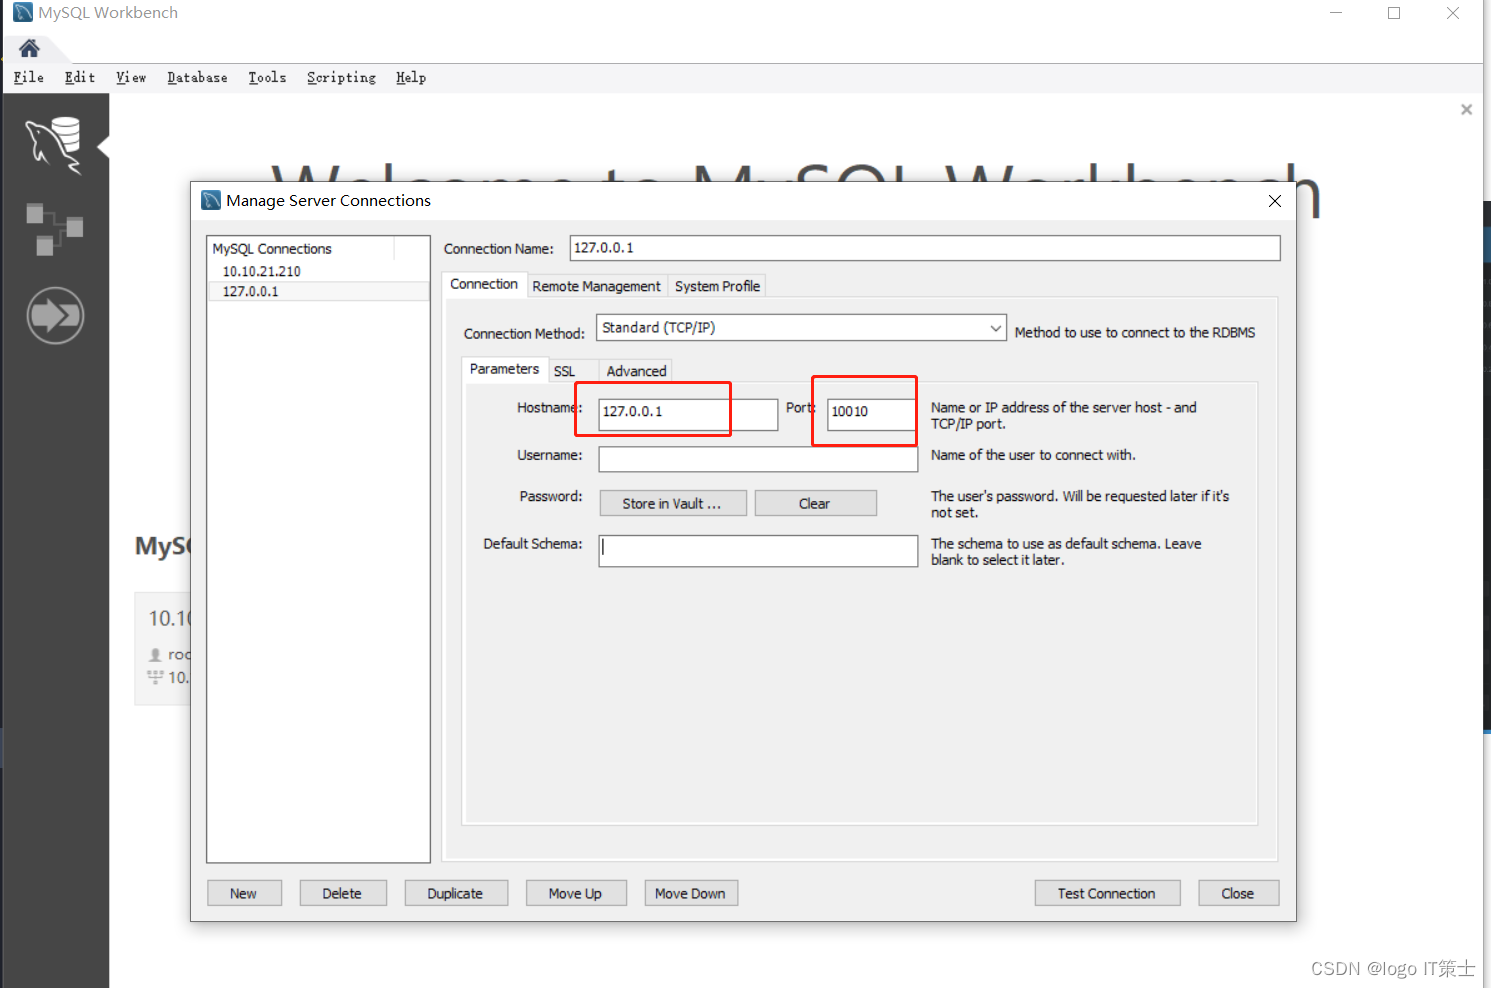The height and width of the screenshot is (988, 1491).
Task: Open the Models sidebar icon
Action: tap(54, 229)
